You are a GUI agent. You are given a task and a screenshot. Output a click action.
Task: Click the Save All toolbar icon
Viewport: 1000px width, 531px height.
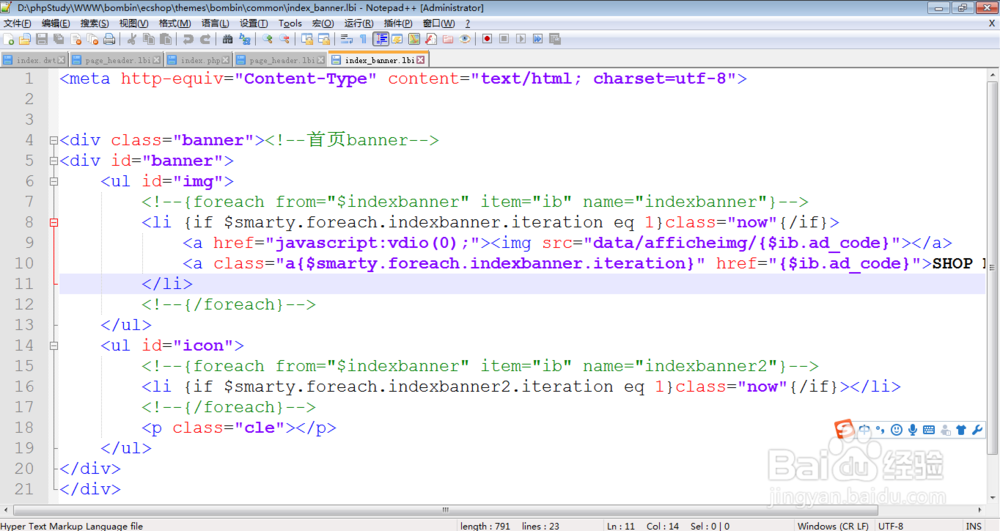coord(58,40)
